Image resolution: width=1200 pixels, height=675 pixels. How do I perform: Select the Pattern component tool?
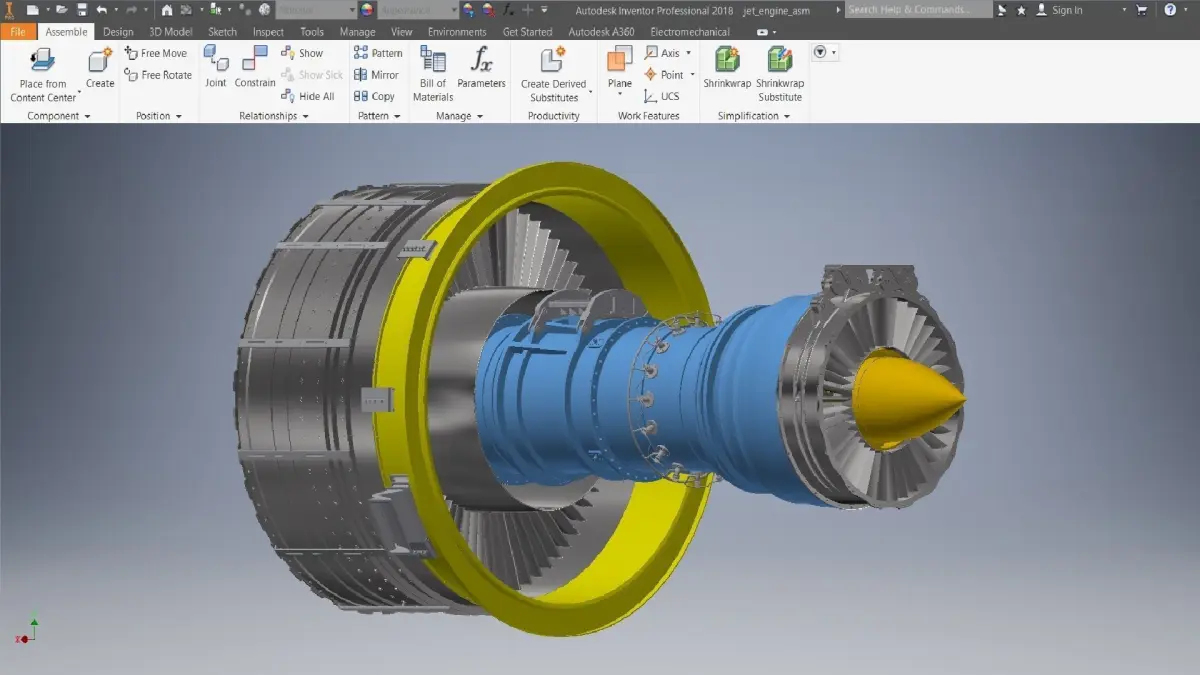click(378, 53)
